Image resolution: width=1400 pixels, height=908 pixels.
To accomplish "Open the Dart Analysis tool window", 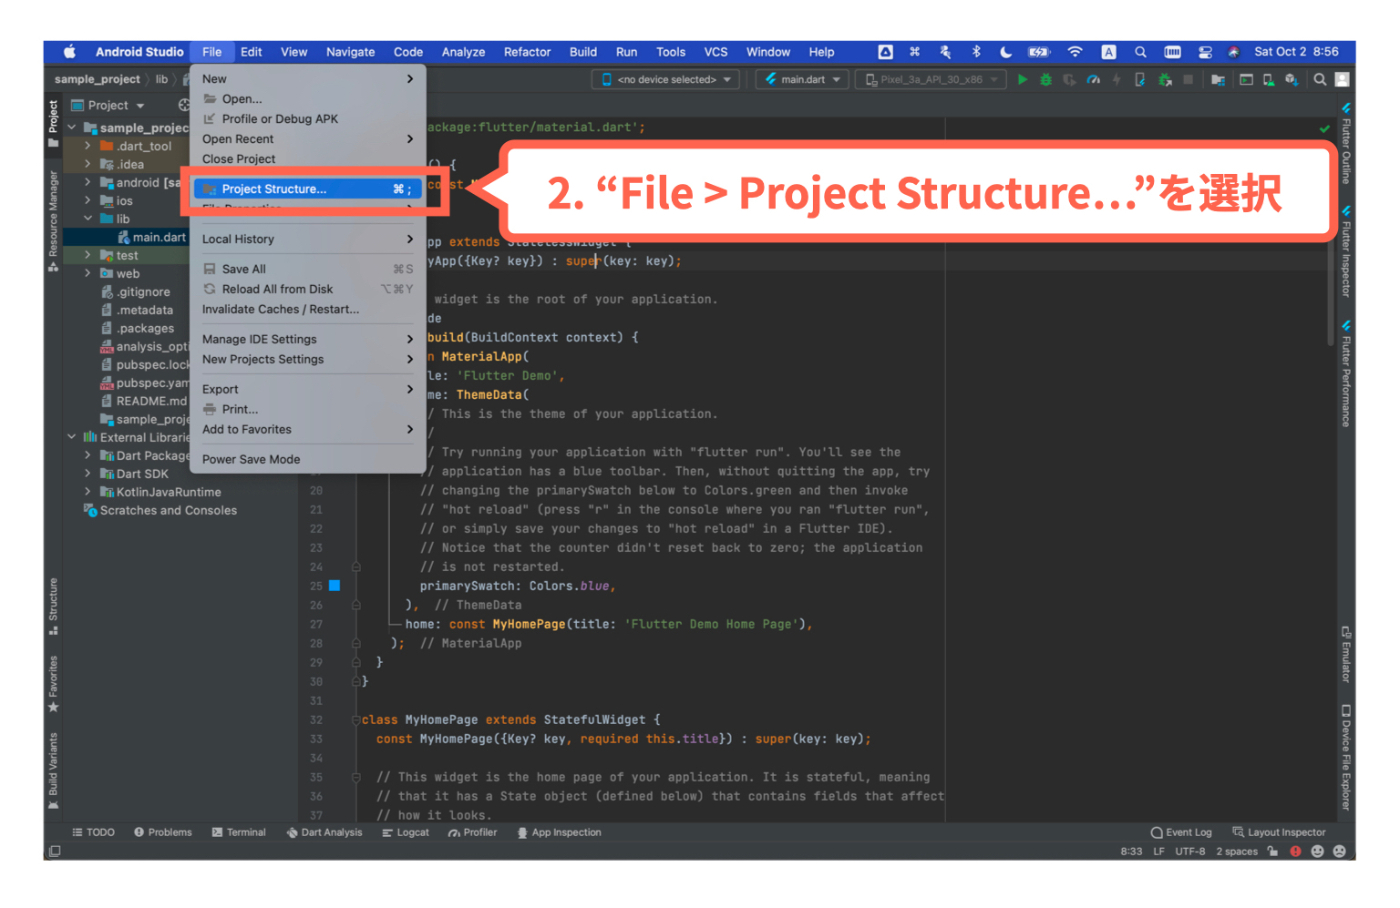I will pos(325,833).
